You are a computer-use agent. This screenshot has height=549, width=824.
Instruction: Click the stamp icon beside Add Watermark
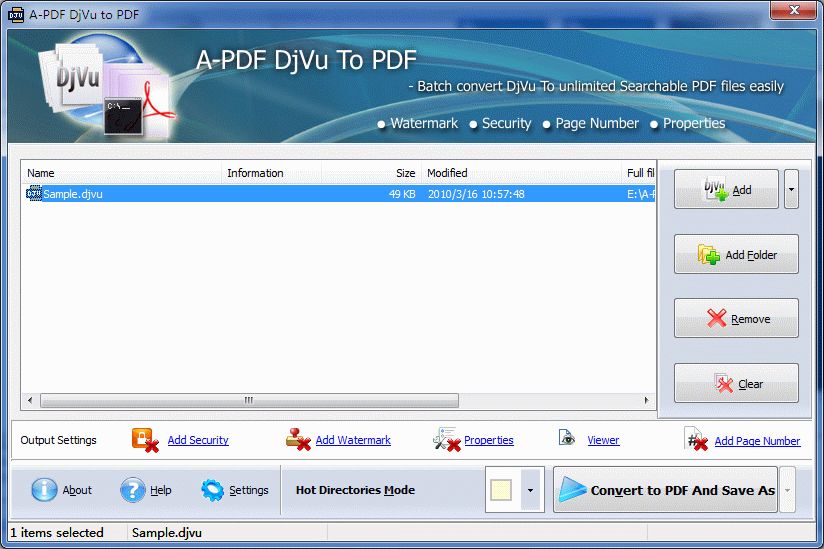[x=298, y=439]
